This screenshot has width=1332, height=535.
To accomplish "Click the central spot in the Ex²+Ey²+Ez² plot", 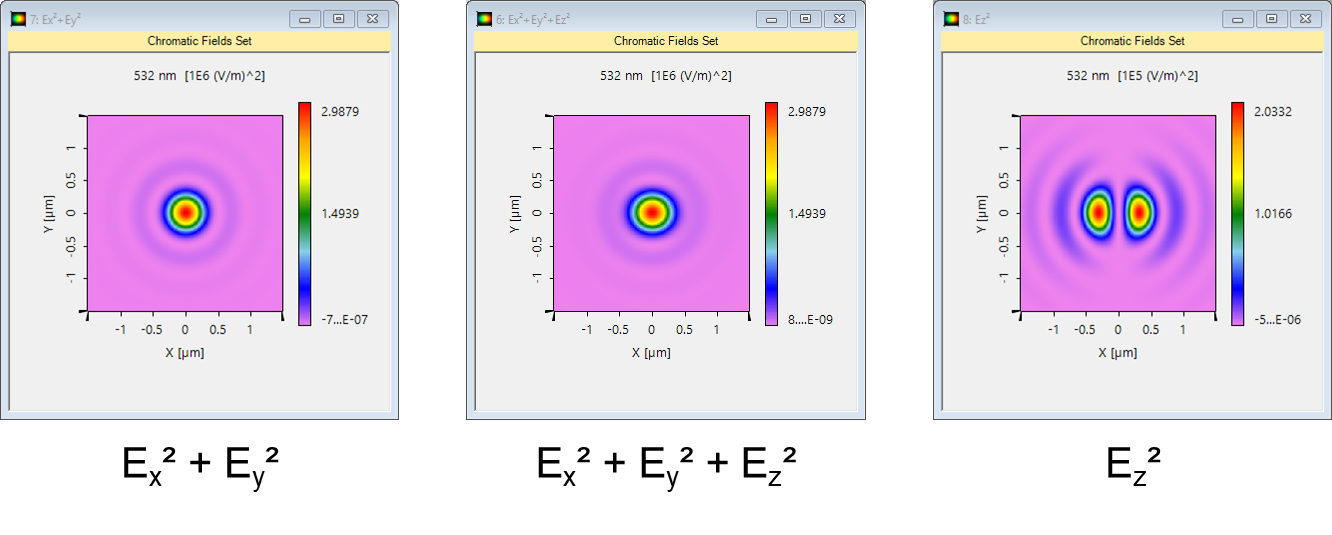I will [x=651, y=212].
